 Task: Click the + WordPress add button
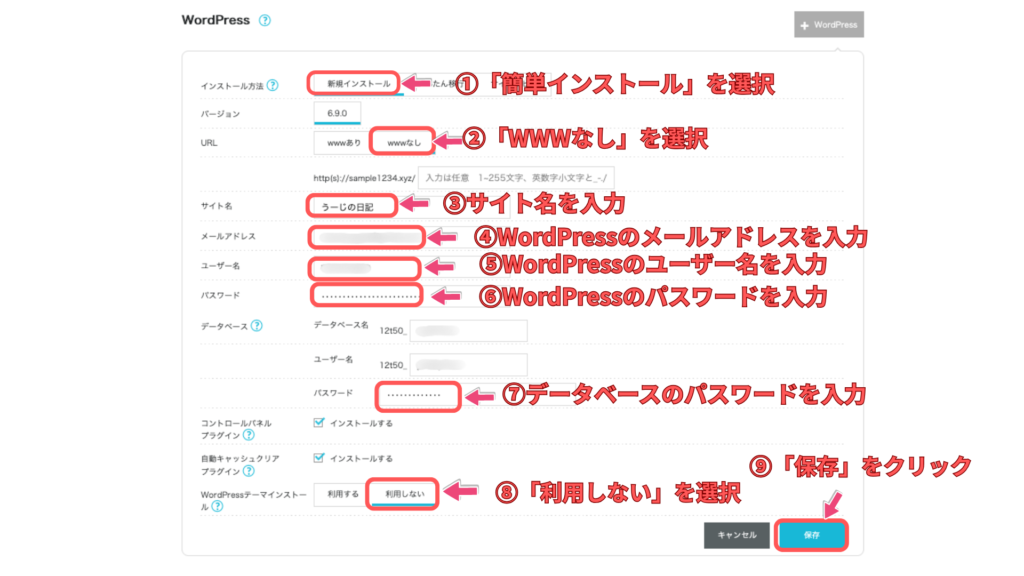(828, 24)
